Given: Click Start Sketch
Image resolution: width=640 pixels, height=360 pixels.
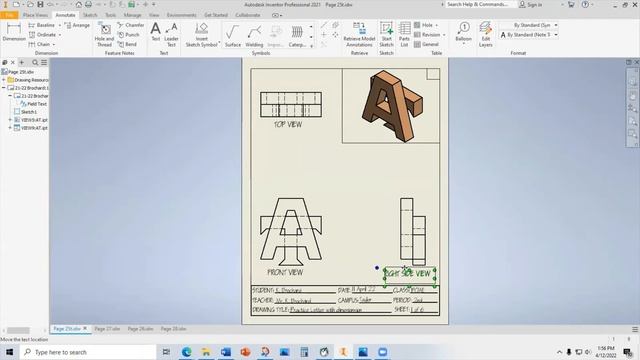Looking at the screenshot, I should click(386, 35).
